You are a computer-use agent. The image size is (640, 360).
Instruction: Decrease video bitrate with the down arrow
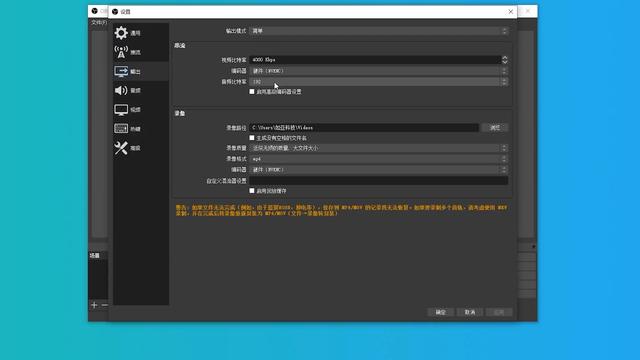tap(505, 62)
